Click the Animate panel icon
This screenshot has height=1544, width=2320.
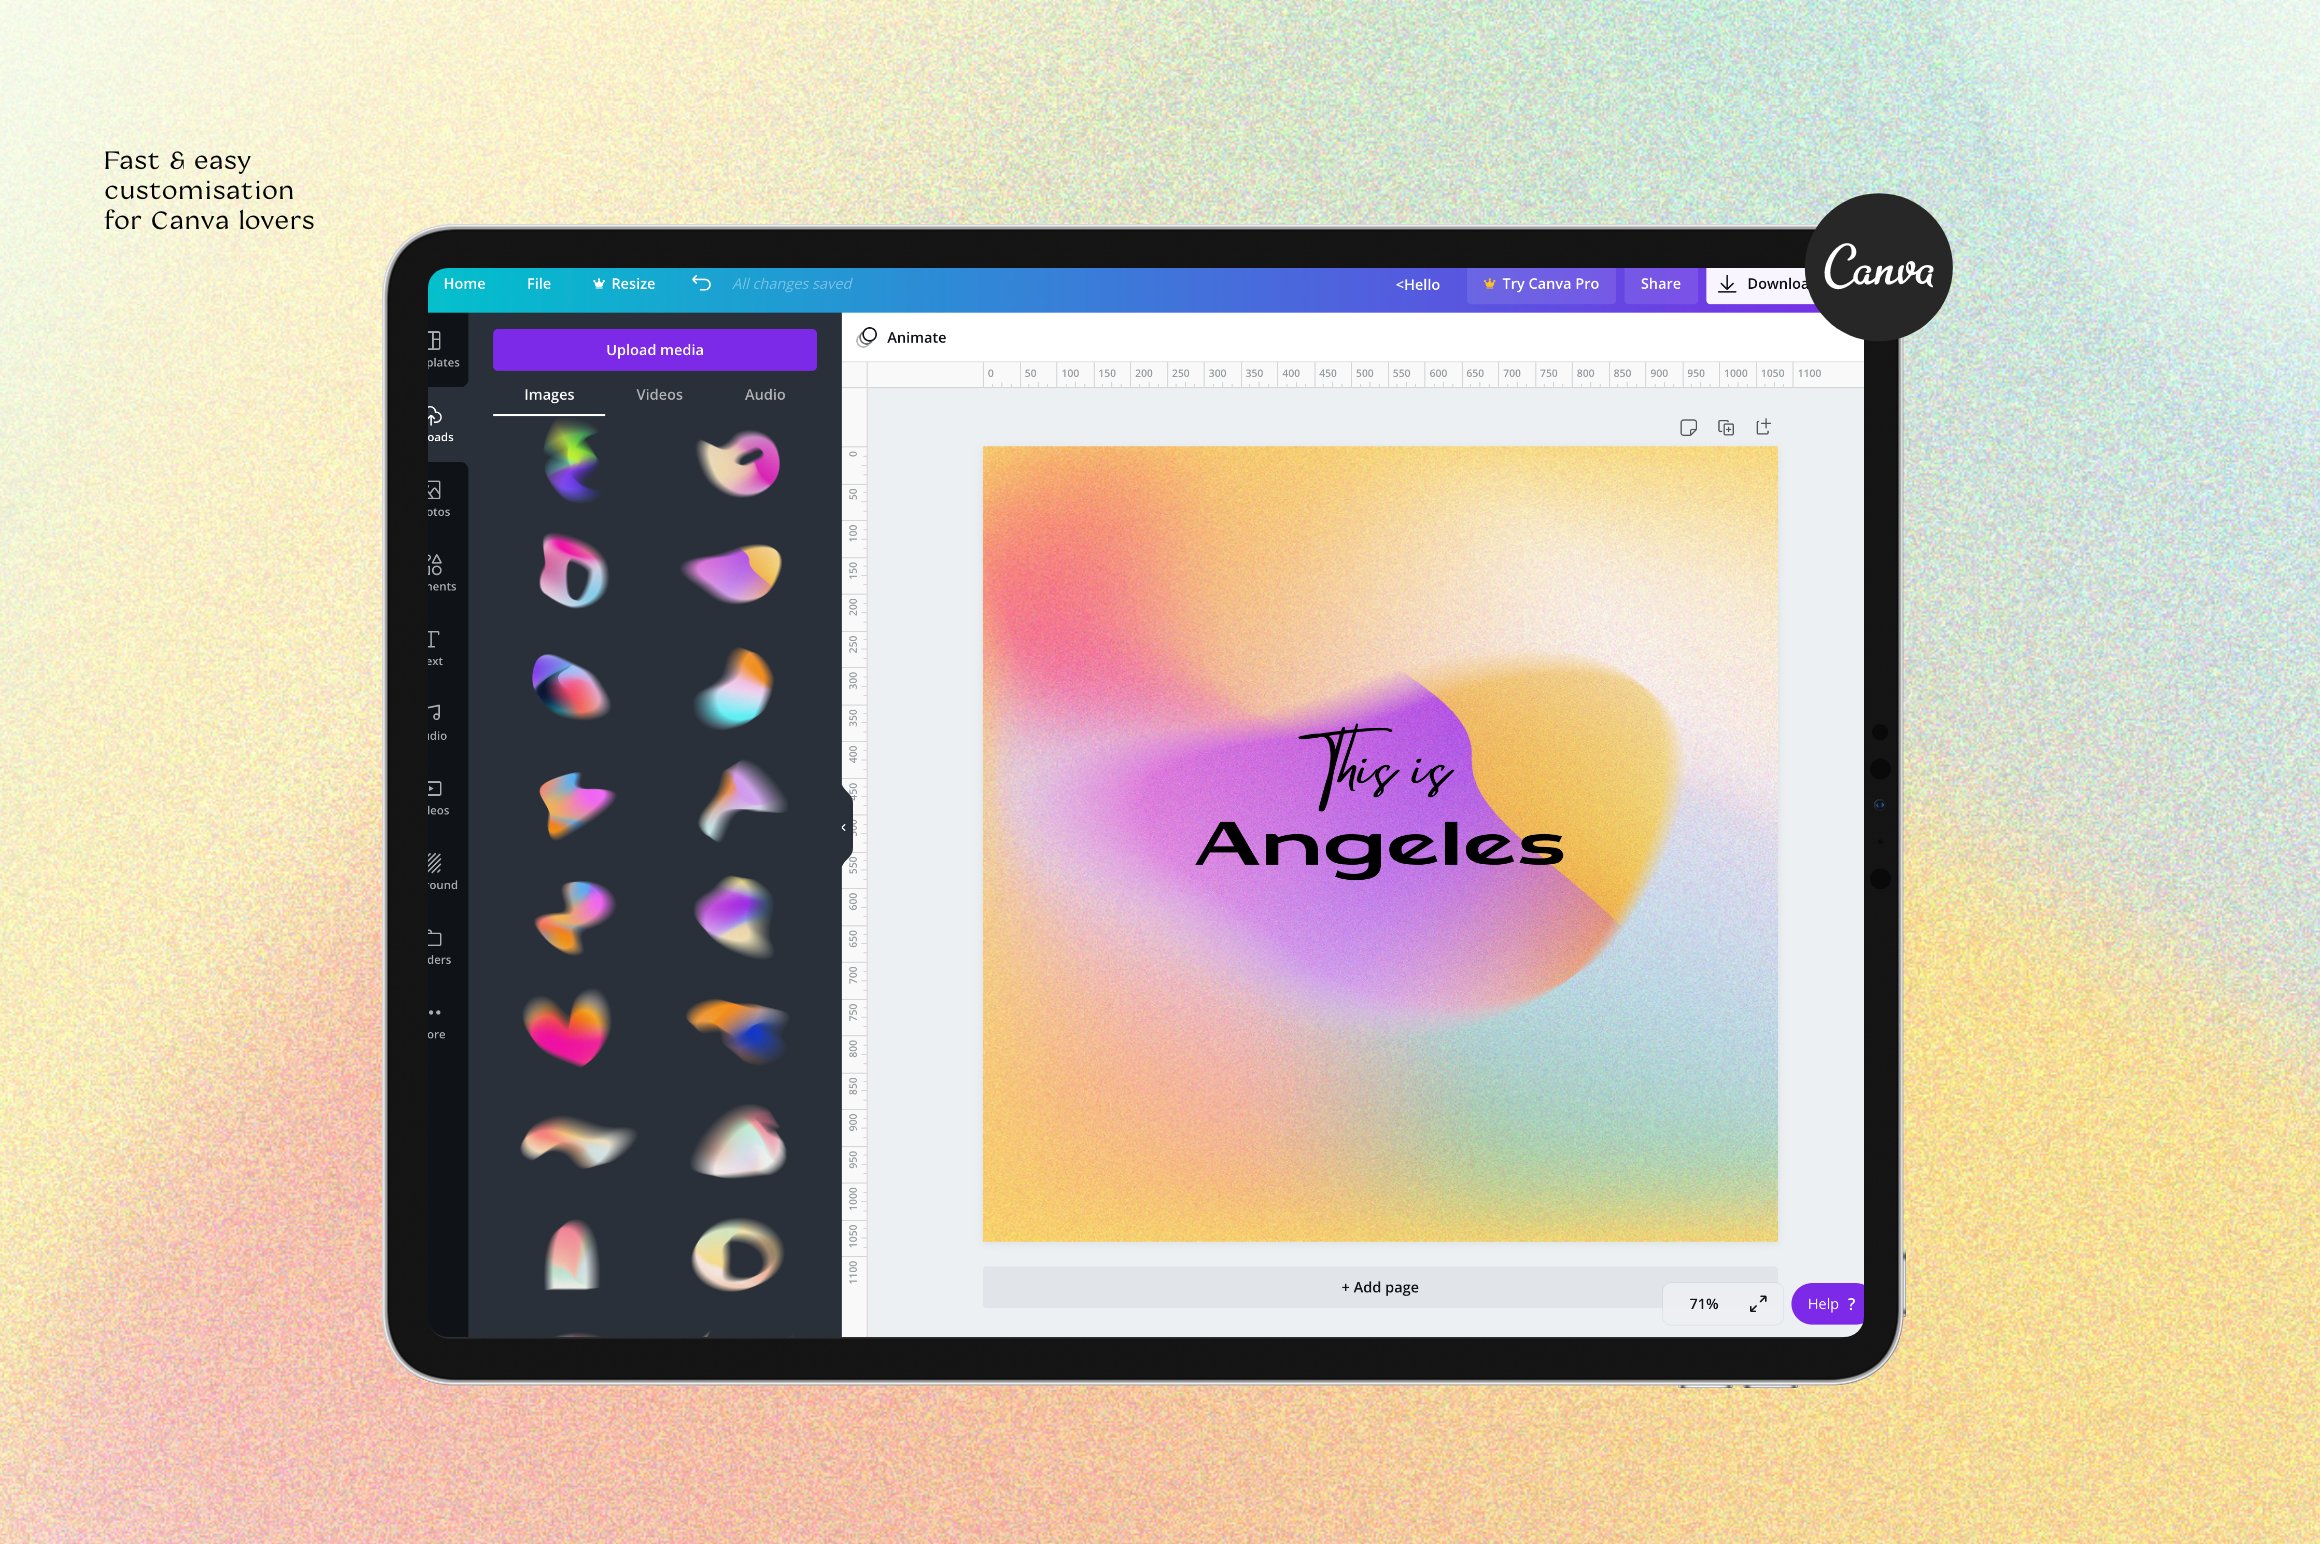tap(872, 336)
